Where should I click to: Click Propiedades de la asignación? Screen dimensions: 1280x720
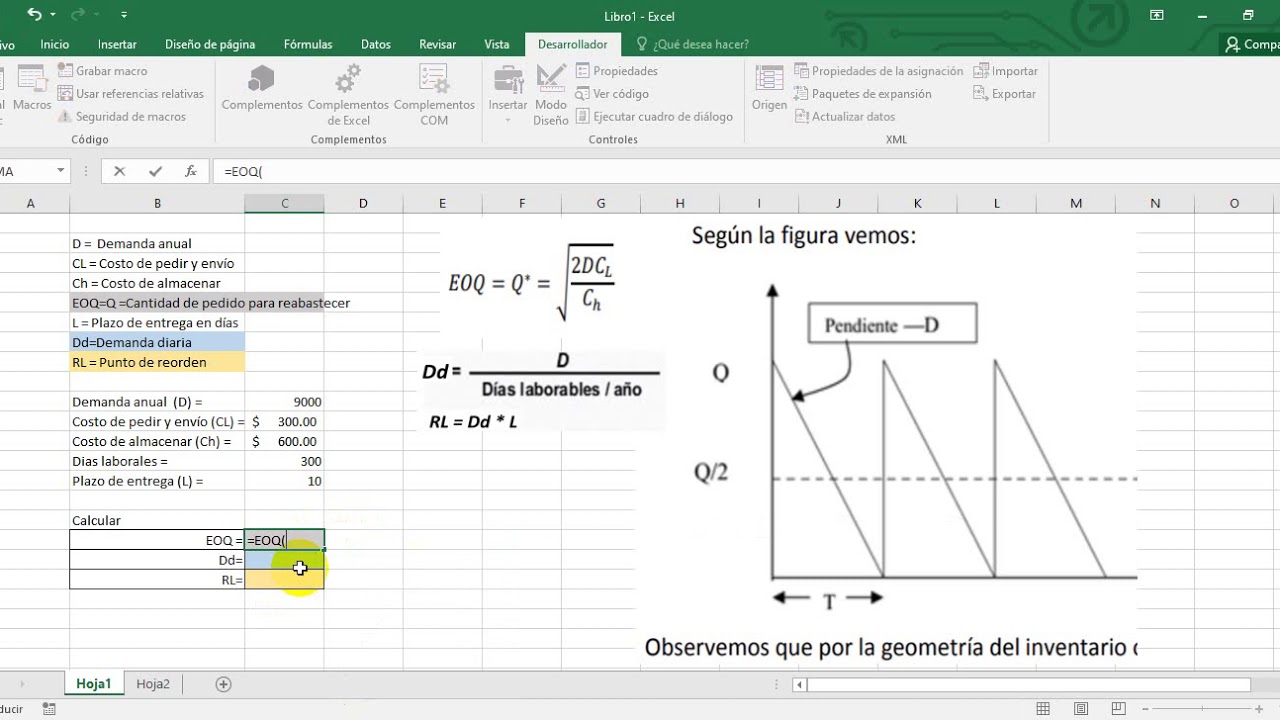point(879,71)
